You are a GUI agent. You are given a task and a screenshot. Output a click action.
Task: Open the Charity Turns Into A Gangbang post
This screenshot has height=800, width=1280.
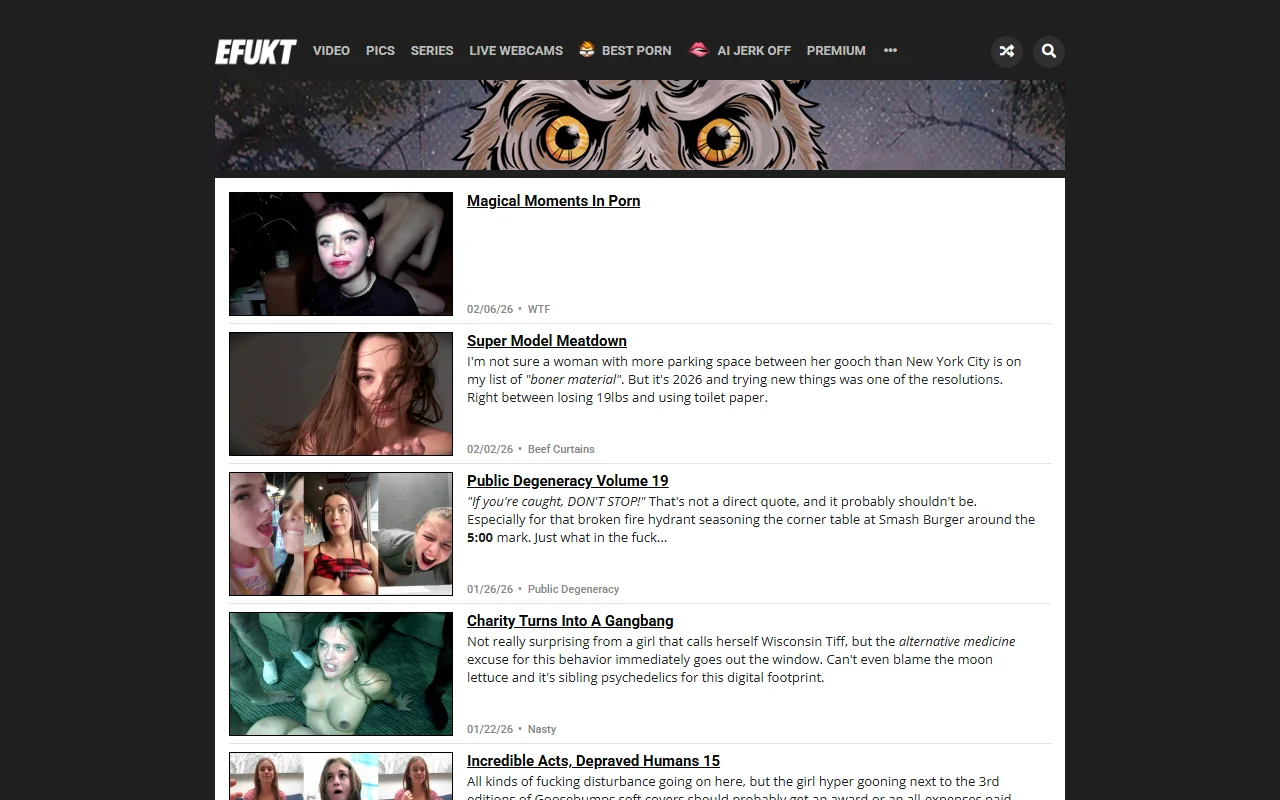570,621
